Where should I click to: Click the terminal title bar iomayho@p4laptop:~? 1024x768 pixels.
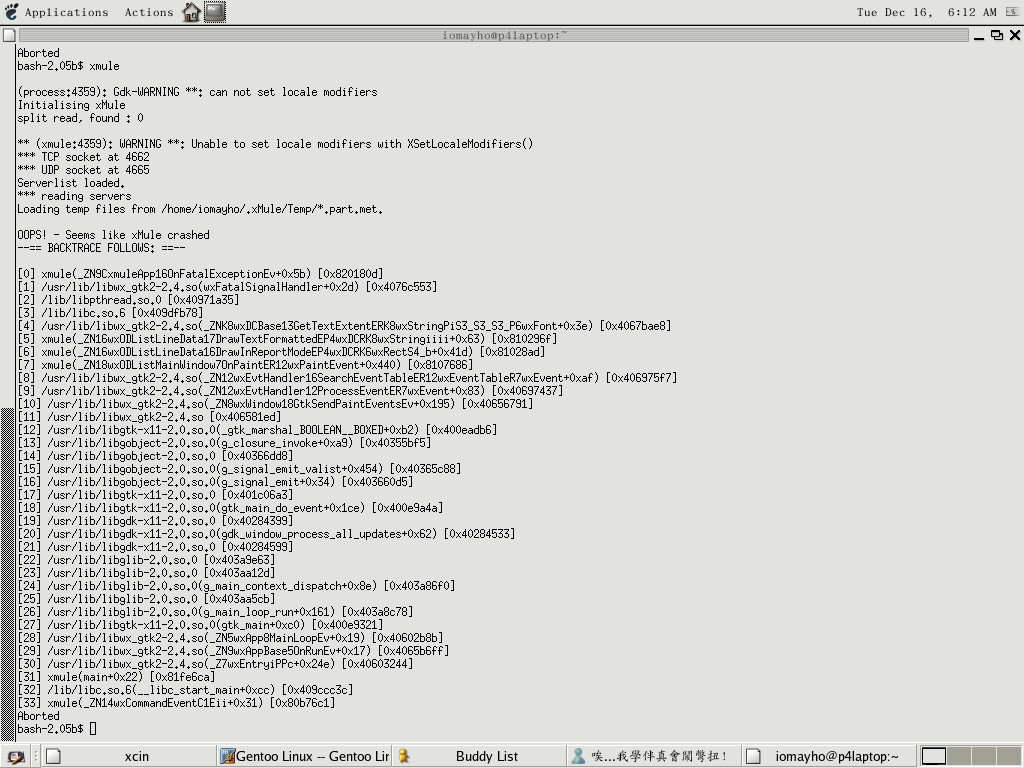click(494, 35)
